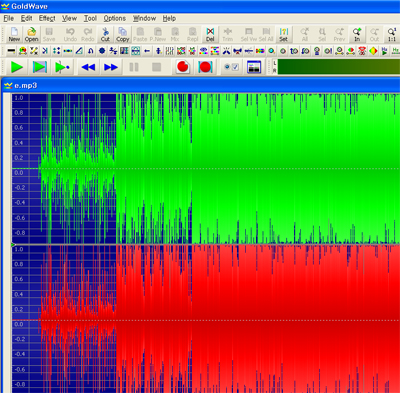This screenshot has height=393, width=400.
Task: Click the Cut scissors icon
Action: point(105,34)
